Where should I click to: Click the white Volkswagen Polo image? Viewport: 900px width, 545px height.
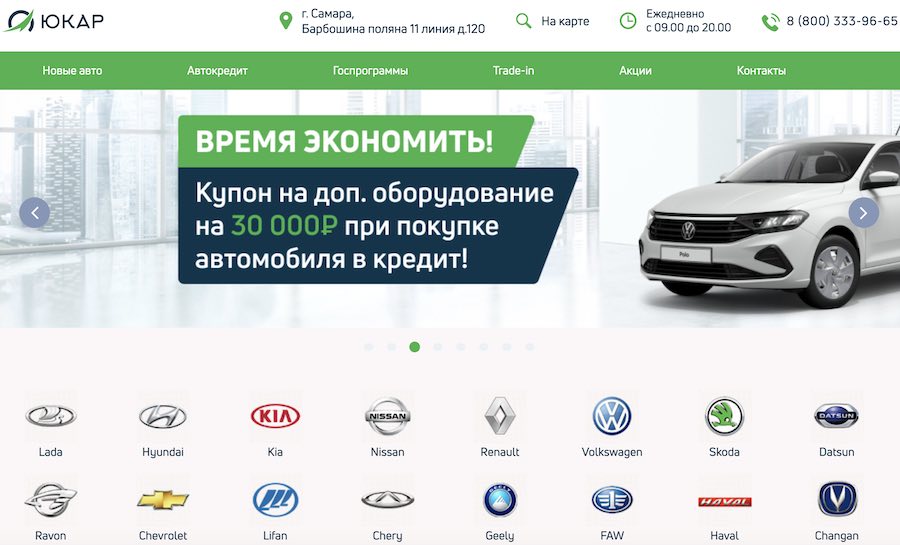(769, 221)
